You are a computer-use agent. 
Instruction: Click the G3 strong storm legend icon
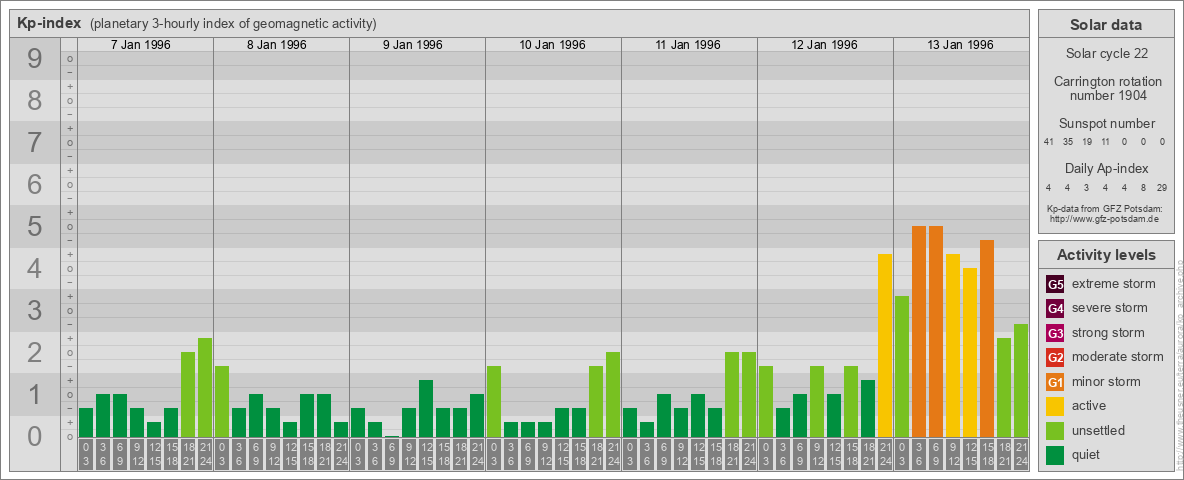[x=1055, y=333]
